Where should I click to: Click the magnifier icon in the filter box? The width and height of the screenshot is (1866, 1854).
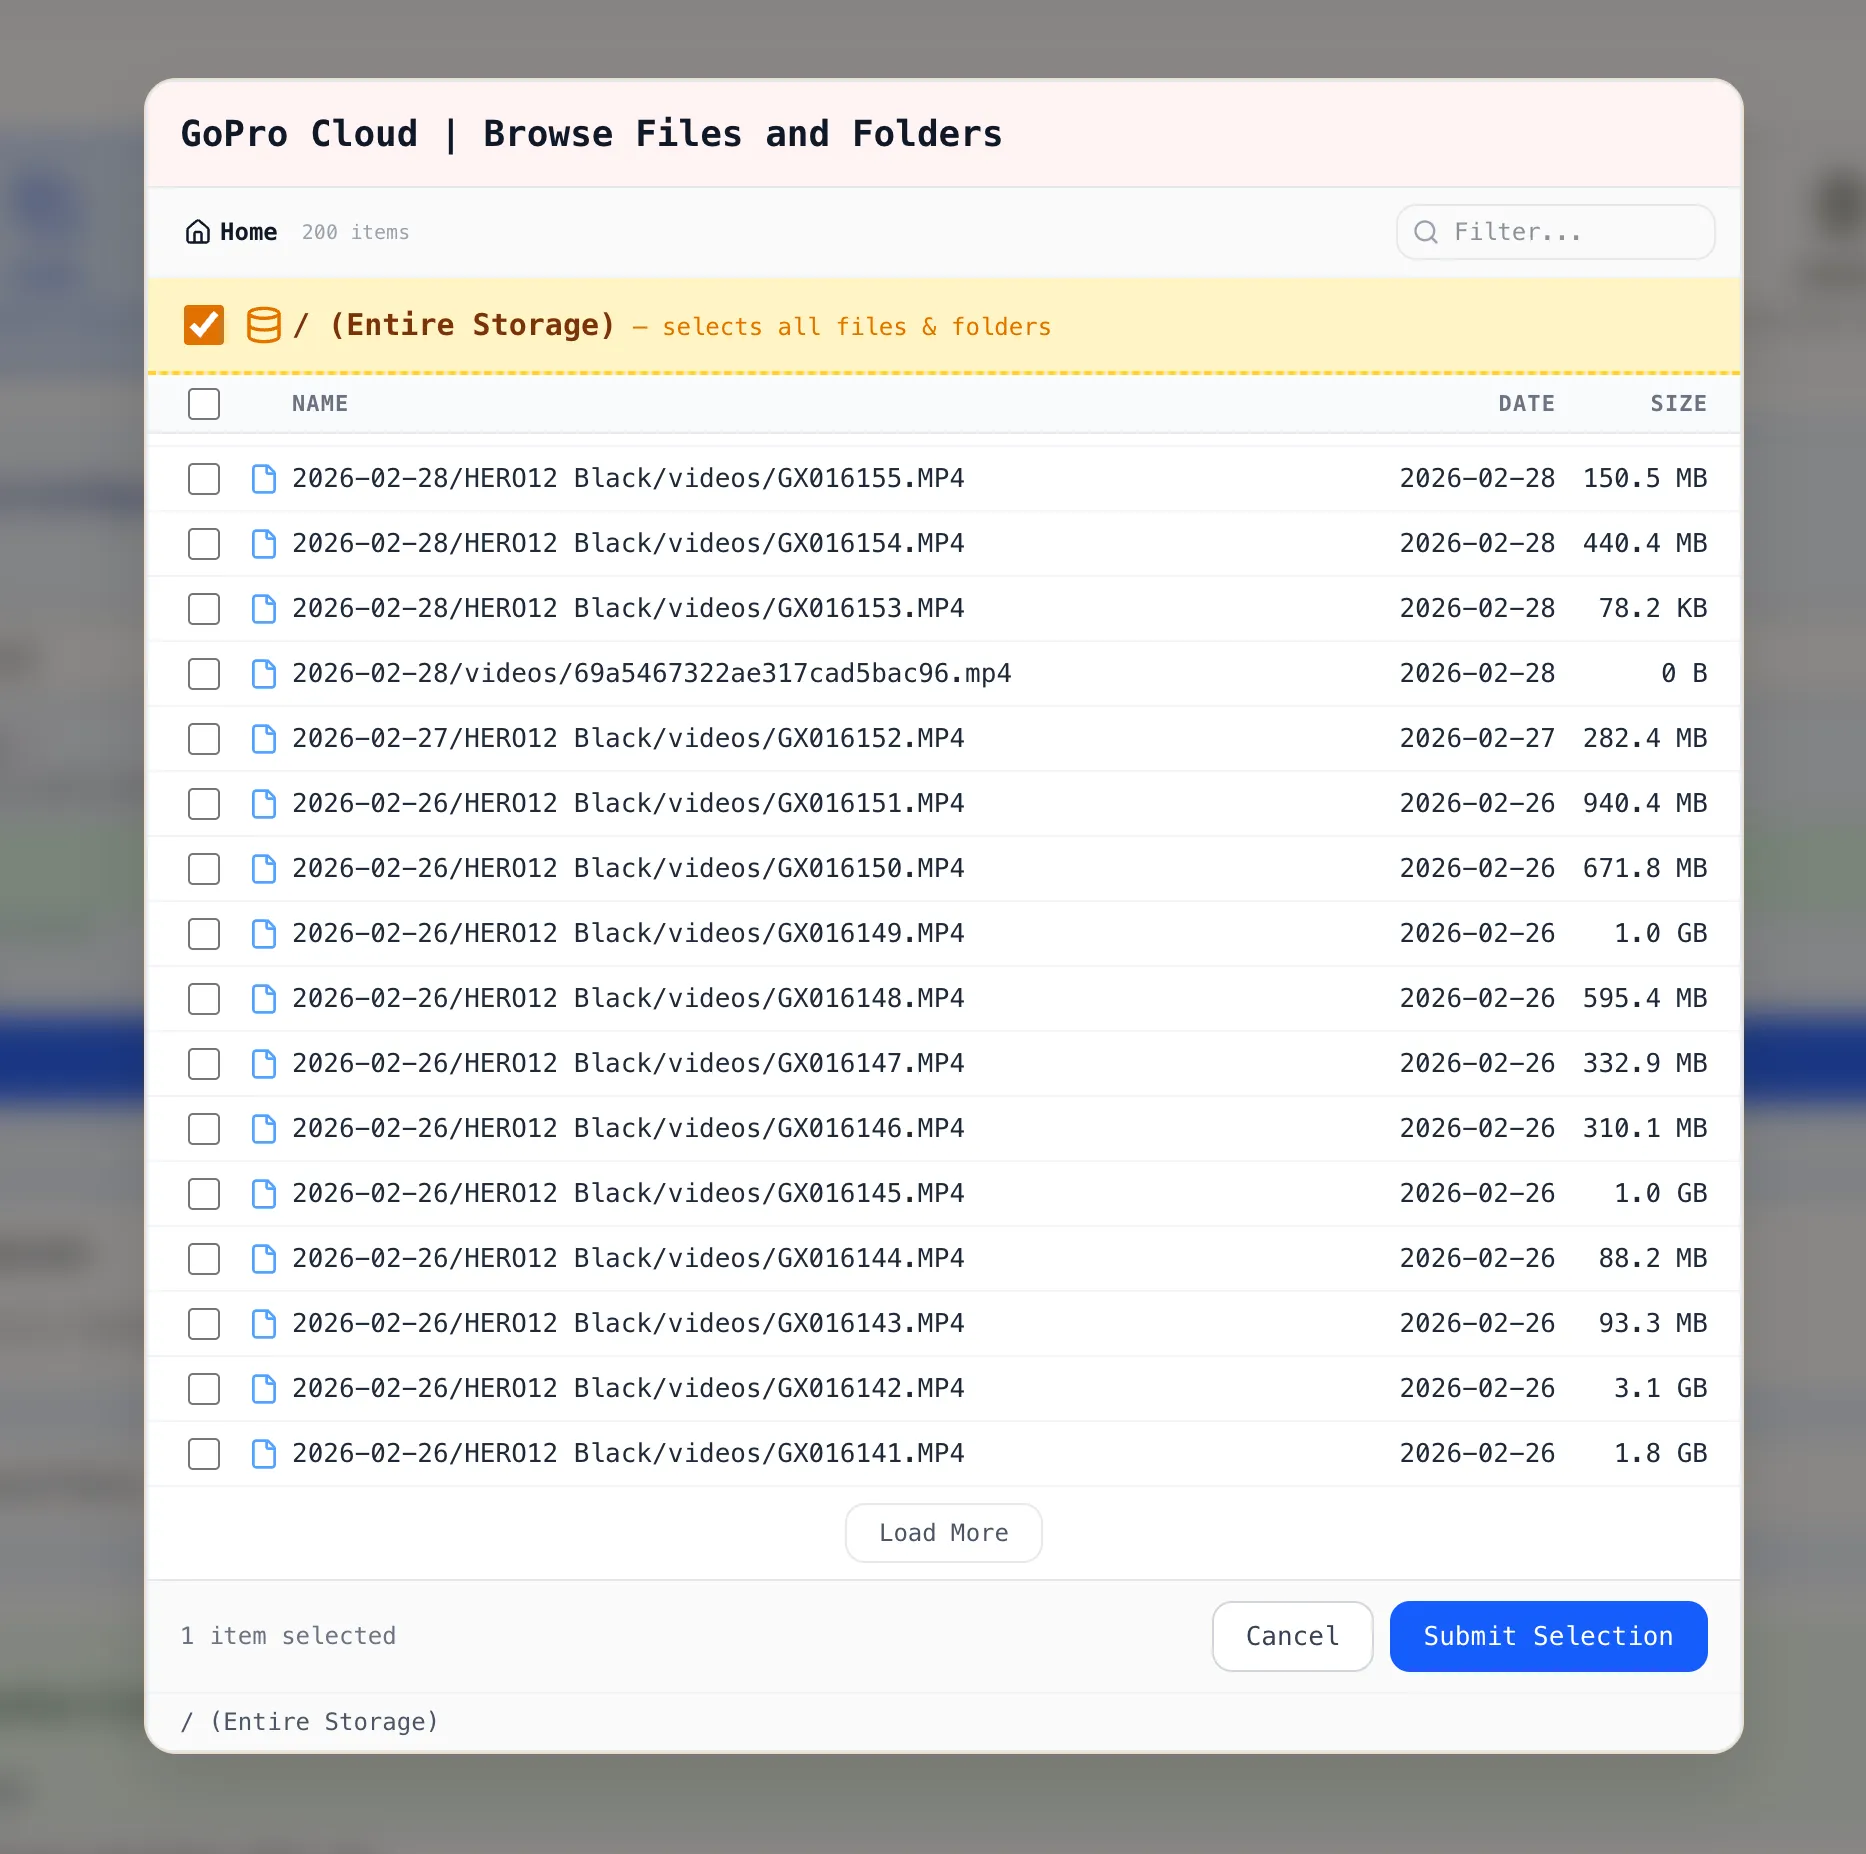coord(1426,232)
